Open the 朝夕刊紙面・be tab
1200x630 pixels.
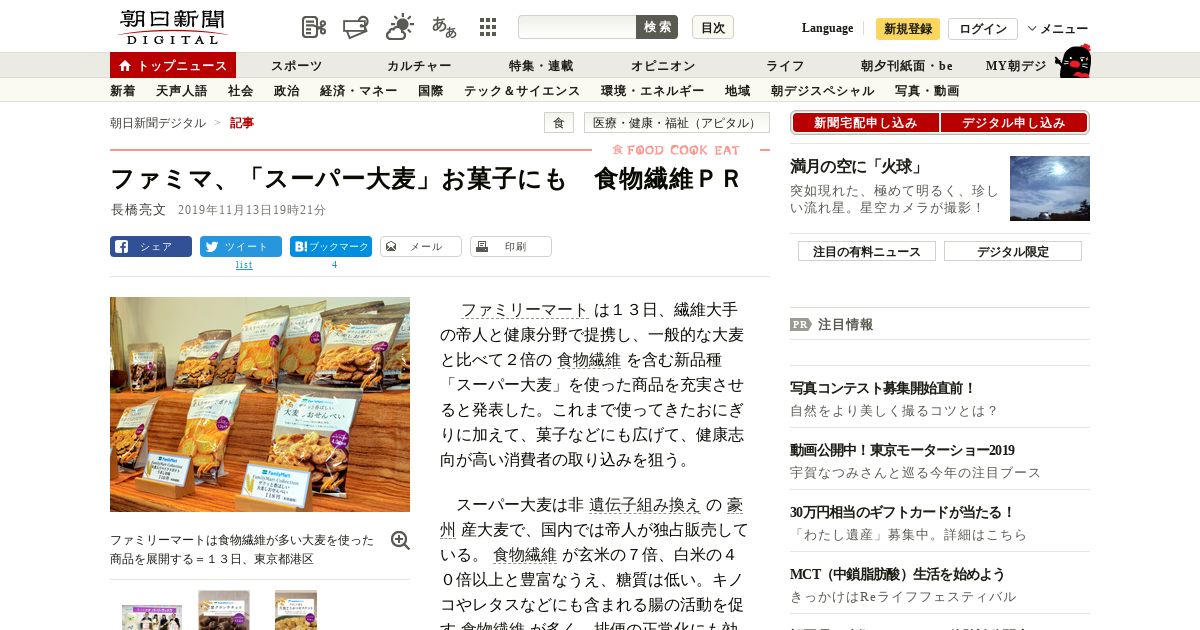907,66
